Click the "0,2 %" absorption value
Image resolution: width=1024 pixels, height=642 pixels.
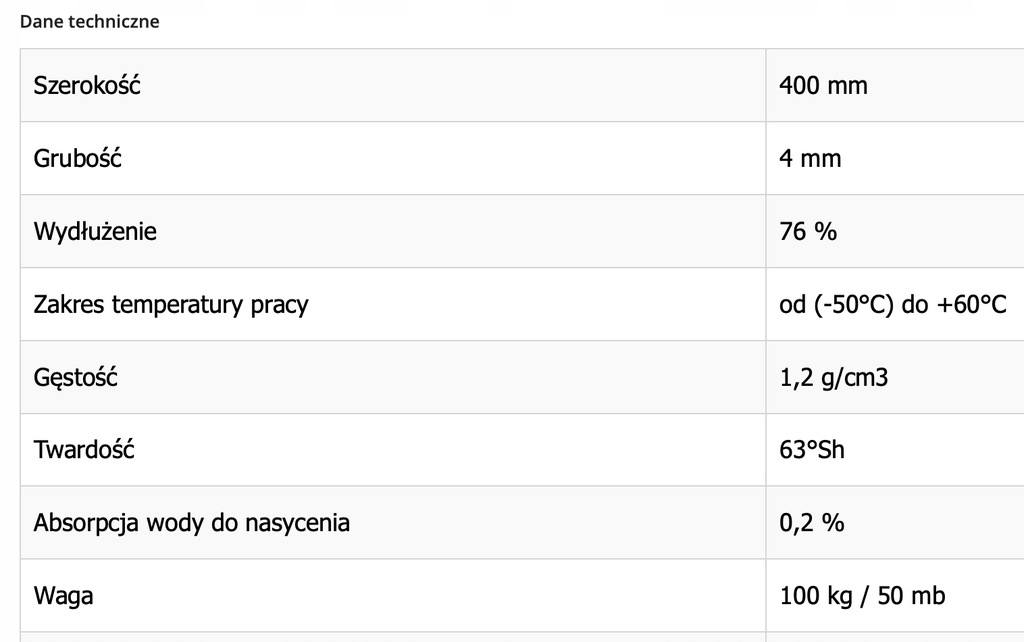(x=812, y=523)
